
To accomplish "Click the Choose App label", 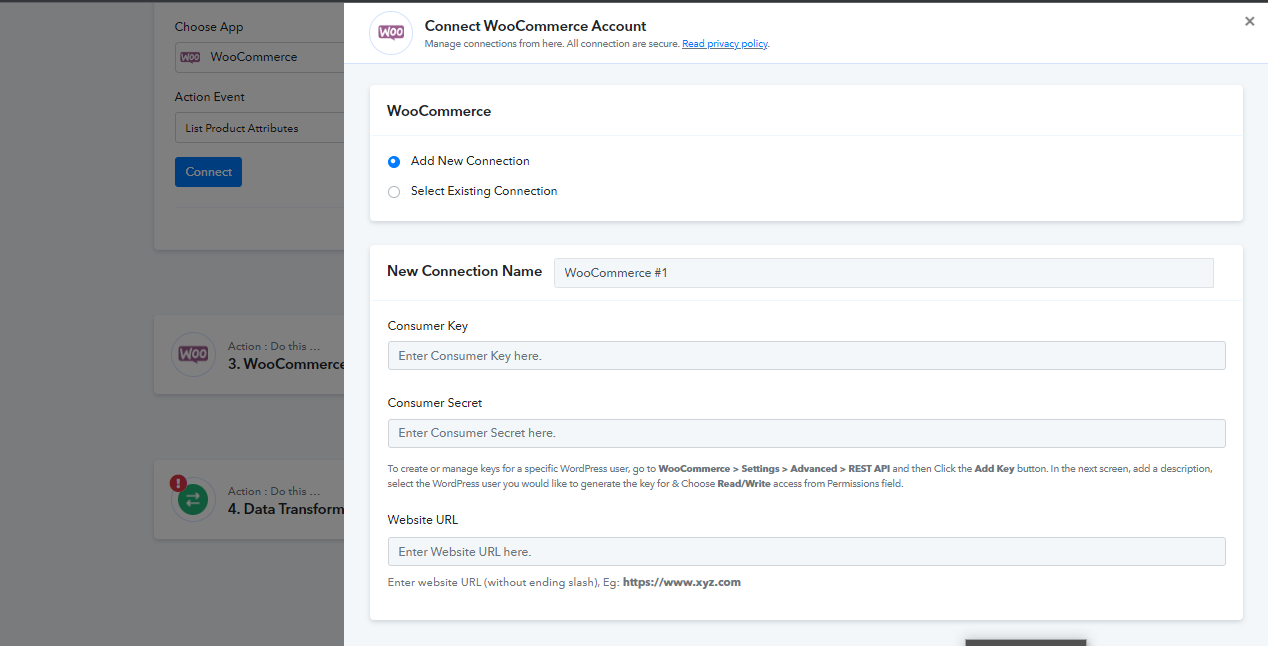I will pos(209,27).
